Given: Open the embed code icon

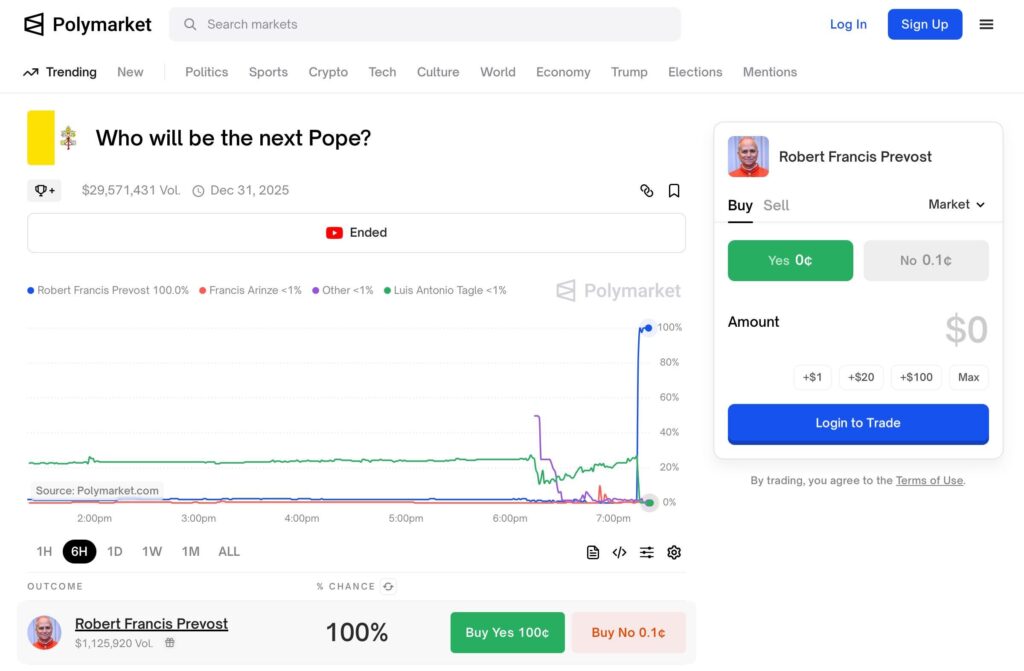Looking at the screenshot, I should [x=619, y=552].
